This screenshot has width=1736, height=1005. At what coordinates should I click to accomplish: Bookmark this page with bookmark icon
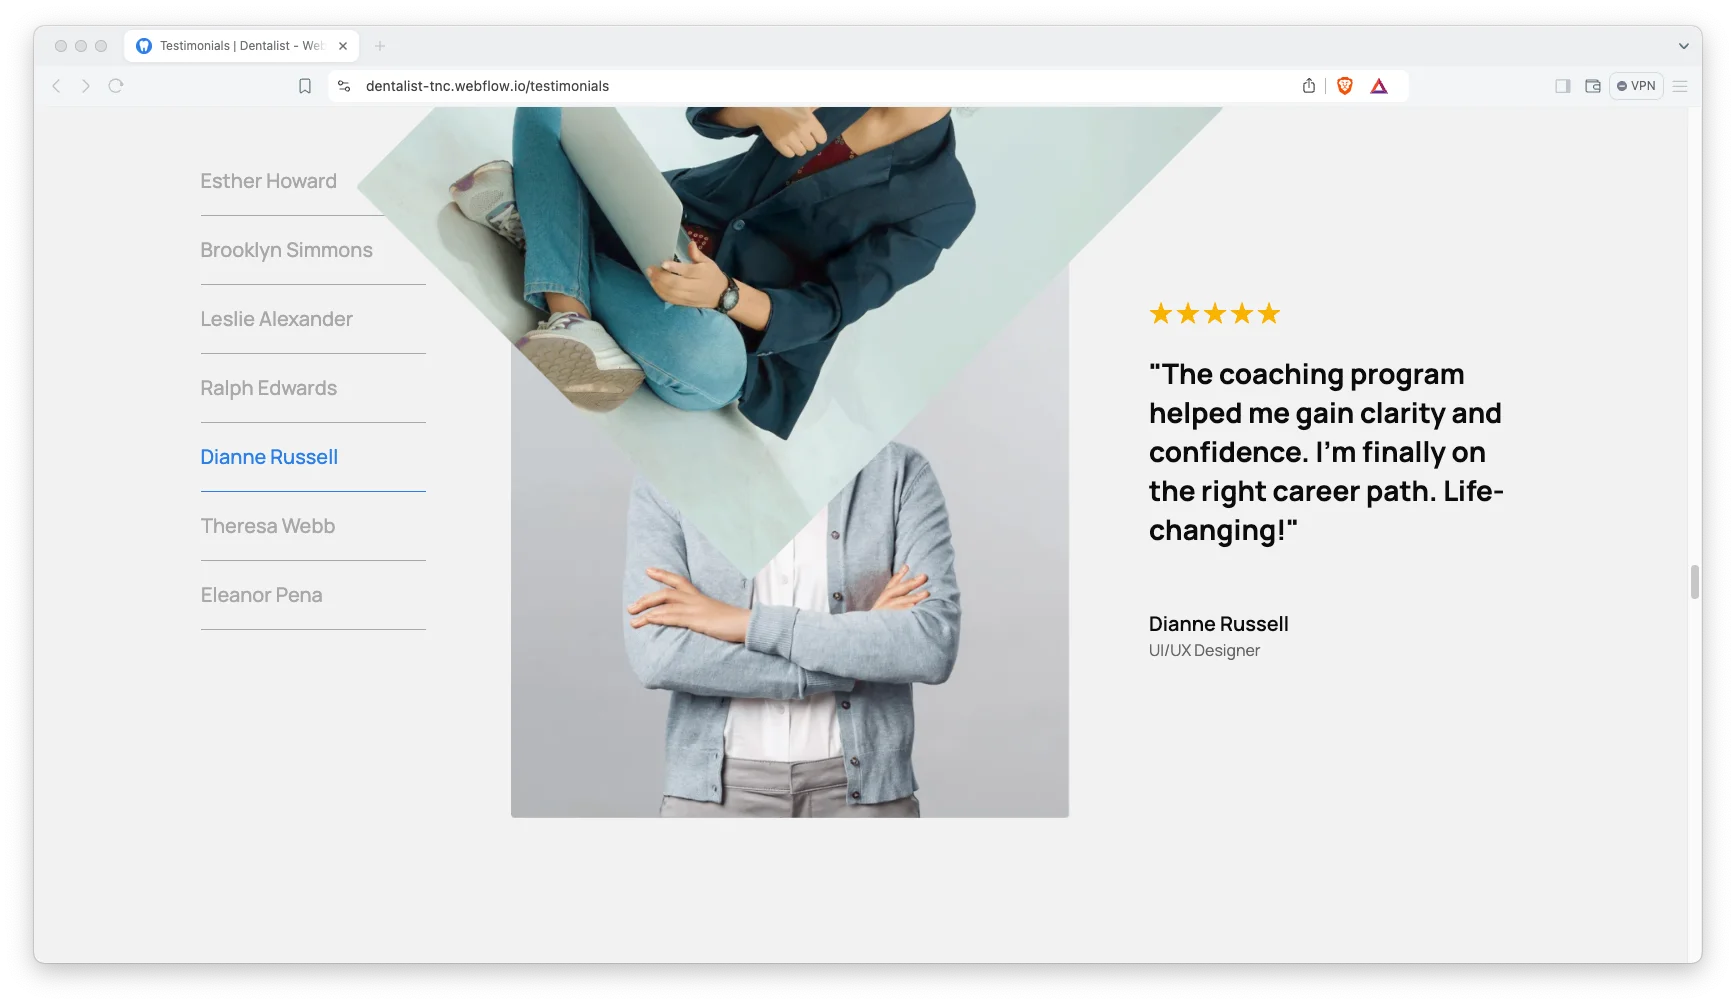pos(305,86)
